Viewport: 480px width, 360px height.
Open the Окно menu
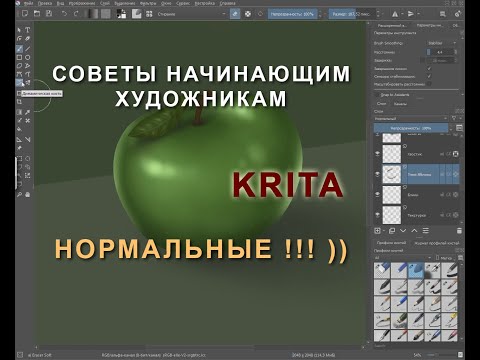coord(166,3)
